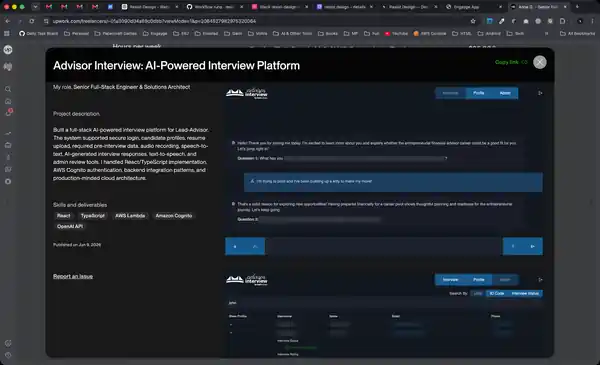Expand the Personal bookmarks folder
Image resolution: width=600 pixels, height=365 pixels.
coord(76,34)
